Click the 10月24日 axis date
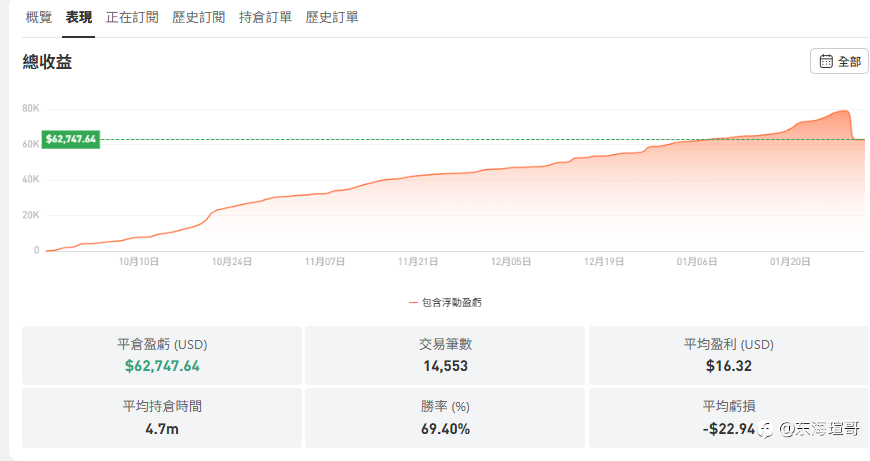 point(232,261)
